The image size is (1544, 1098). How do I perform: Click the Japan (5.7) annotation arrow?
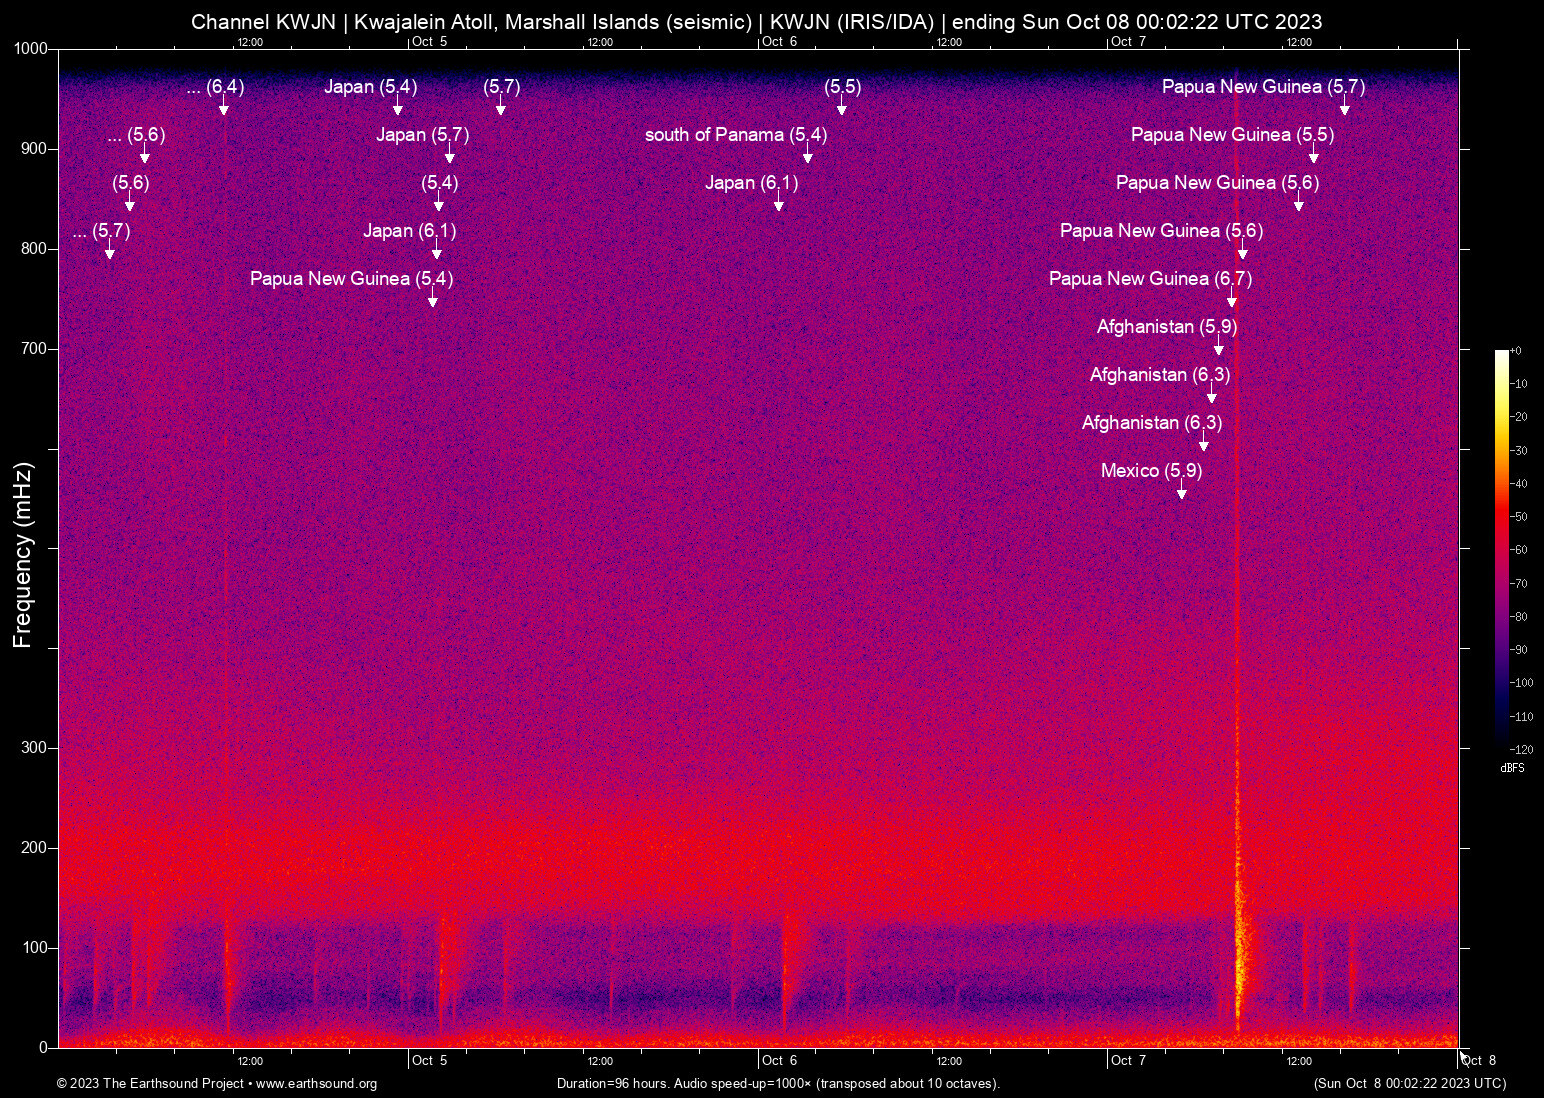450,156
